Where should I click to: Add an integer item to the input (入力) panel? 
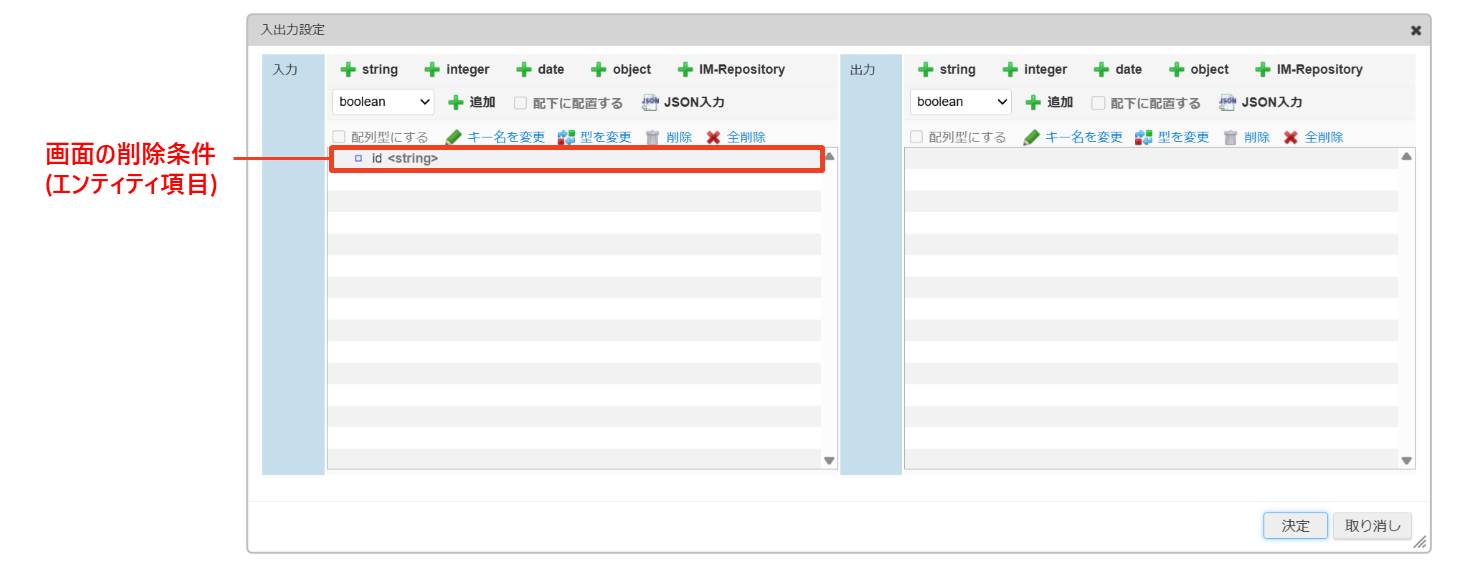pos(457,69)
